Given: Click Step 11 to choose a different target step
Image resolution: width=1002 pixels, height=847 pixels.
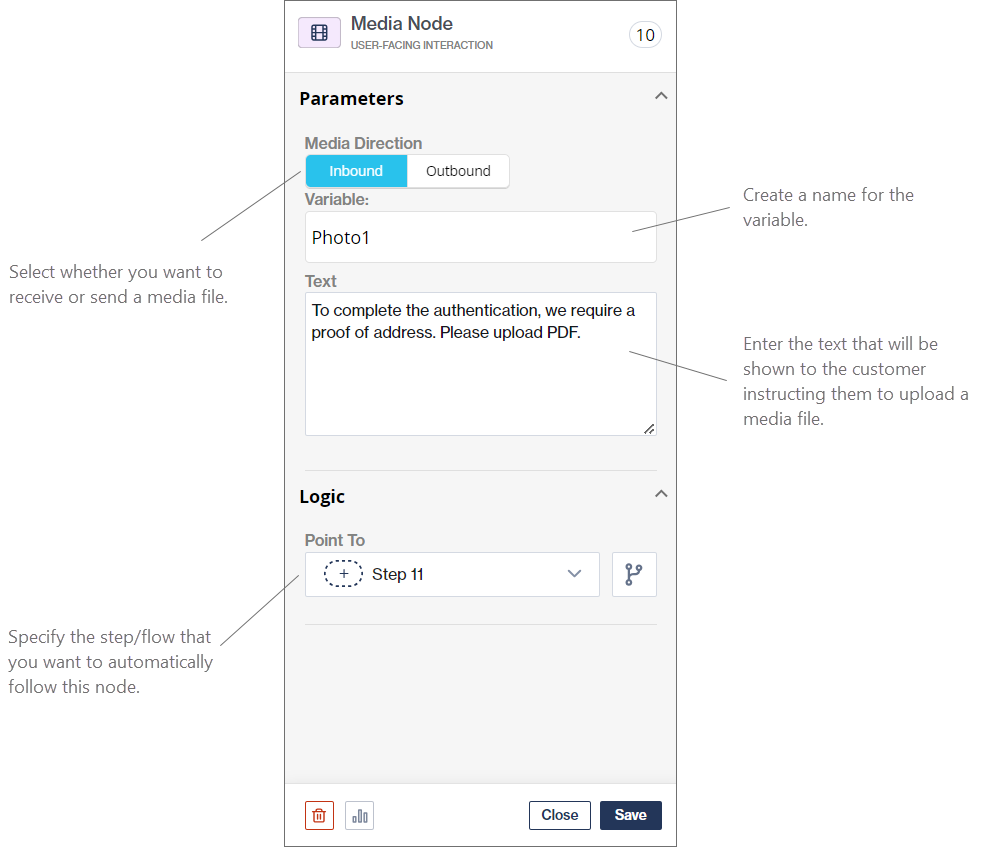Looking at the screenshot, I should [398, 573].
